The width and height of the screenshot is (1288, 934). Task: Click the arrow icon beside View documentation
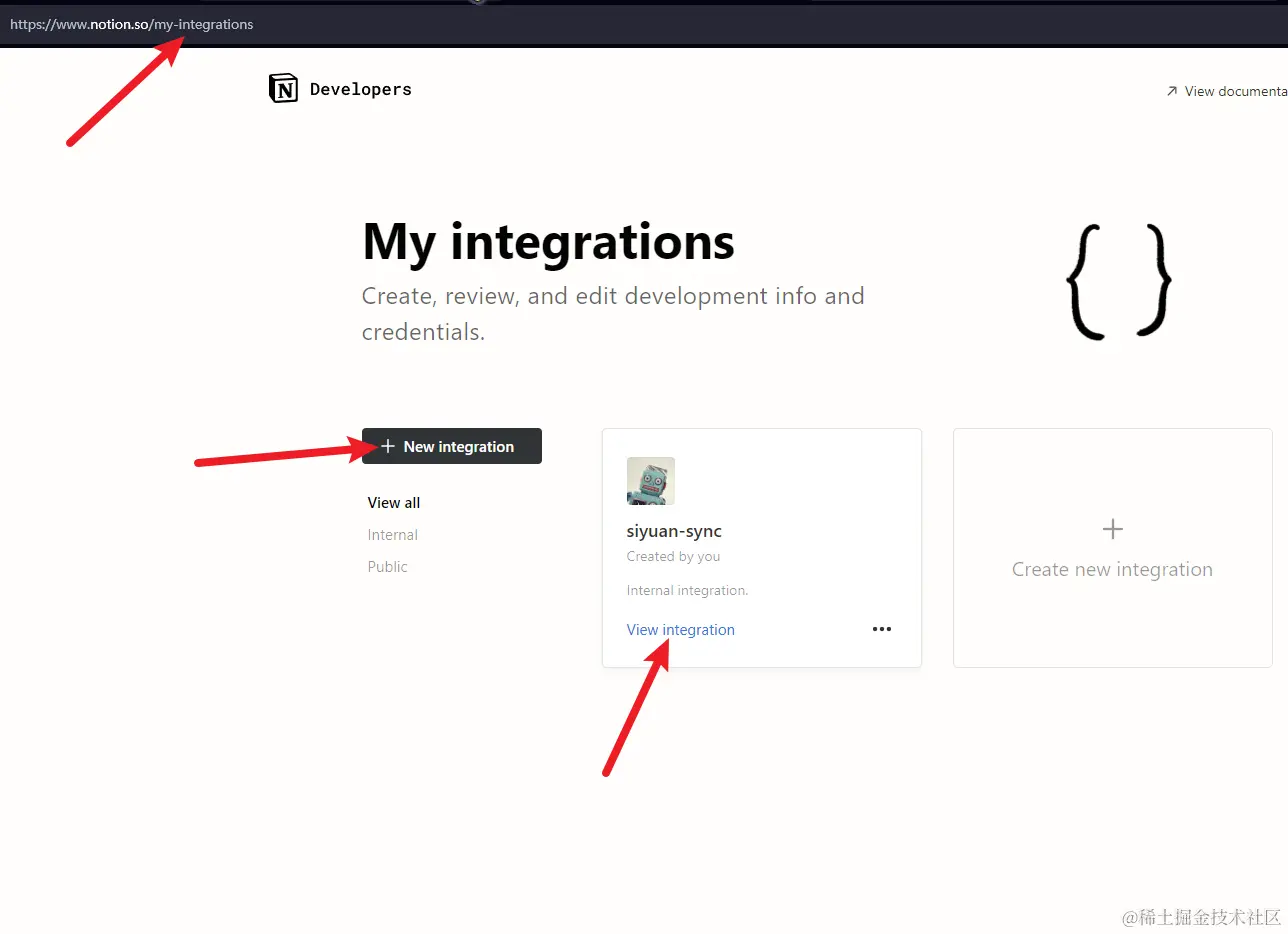coord(1172,91)
